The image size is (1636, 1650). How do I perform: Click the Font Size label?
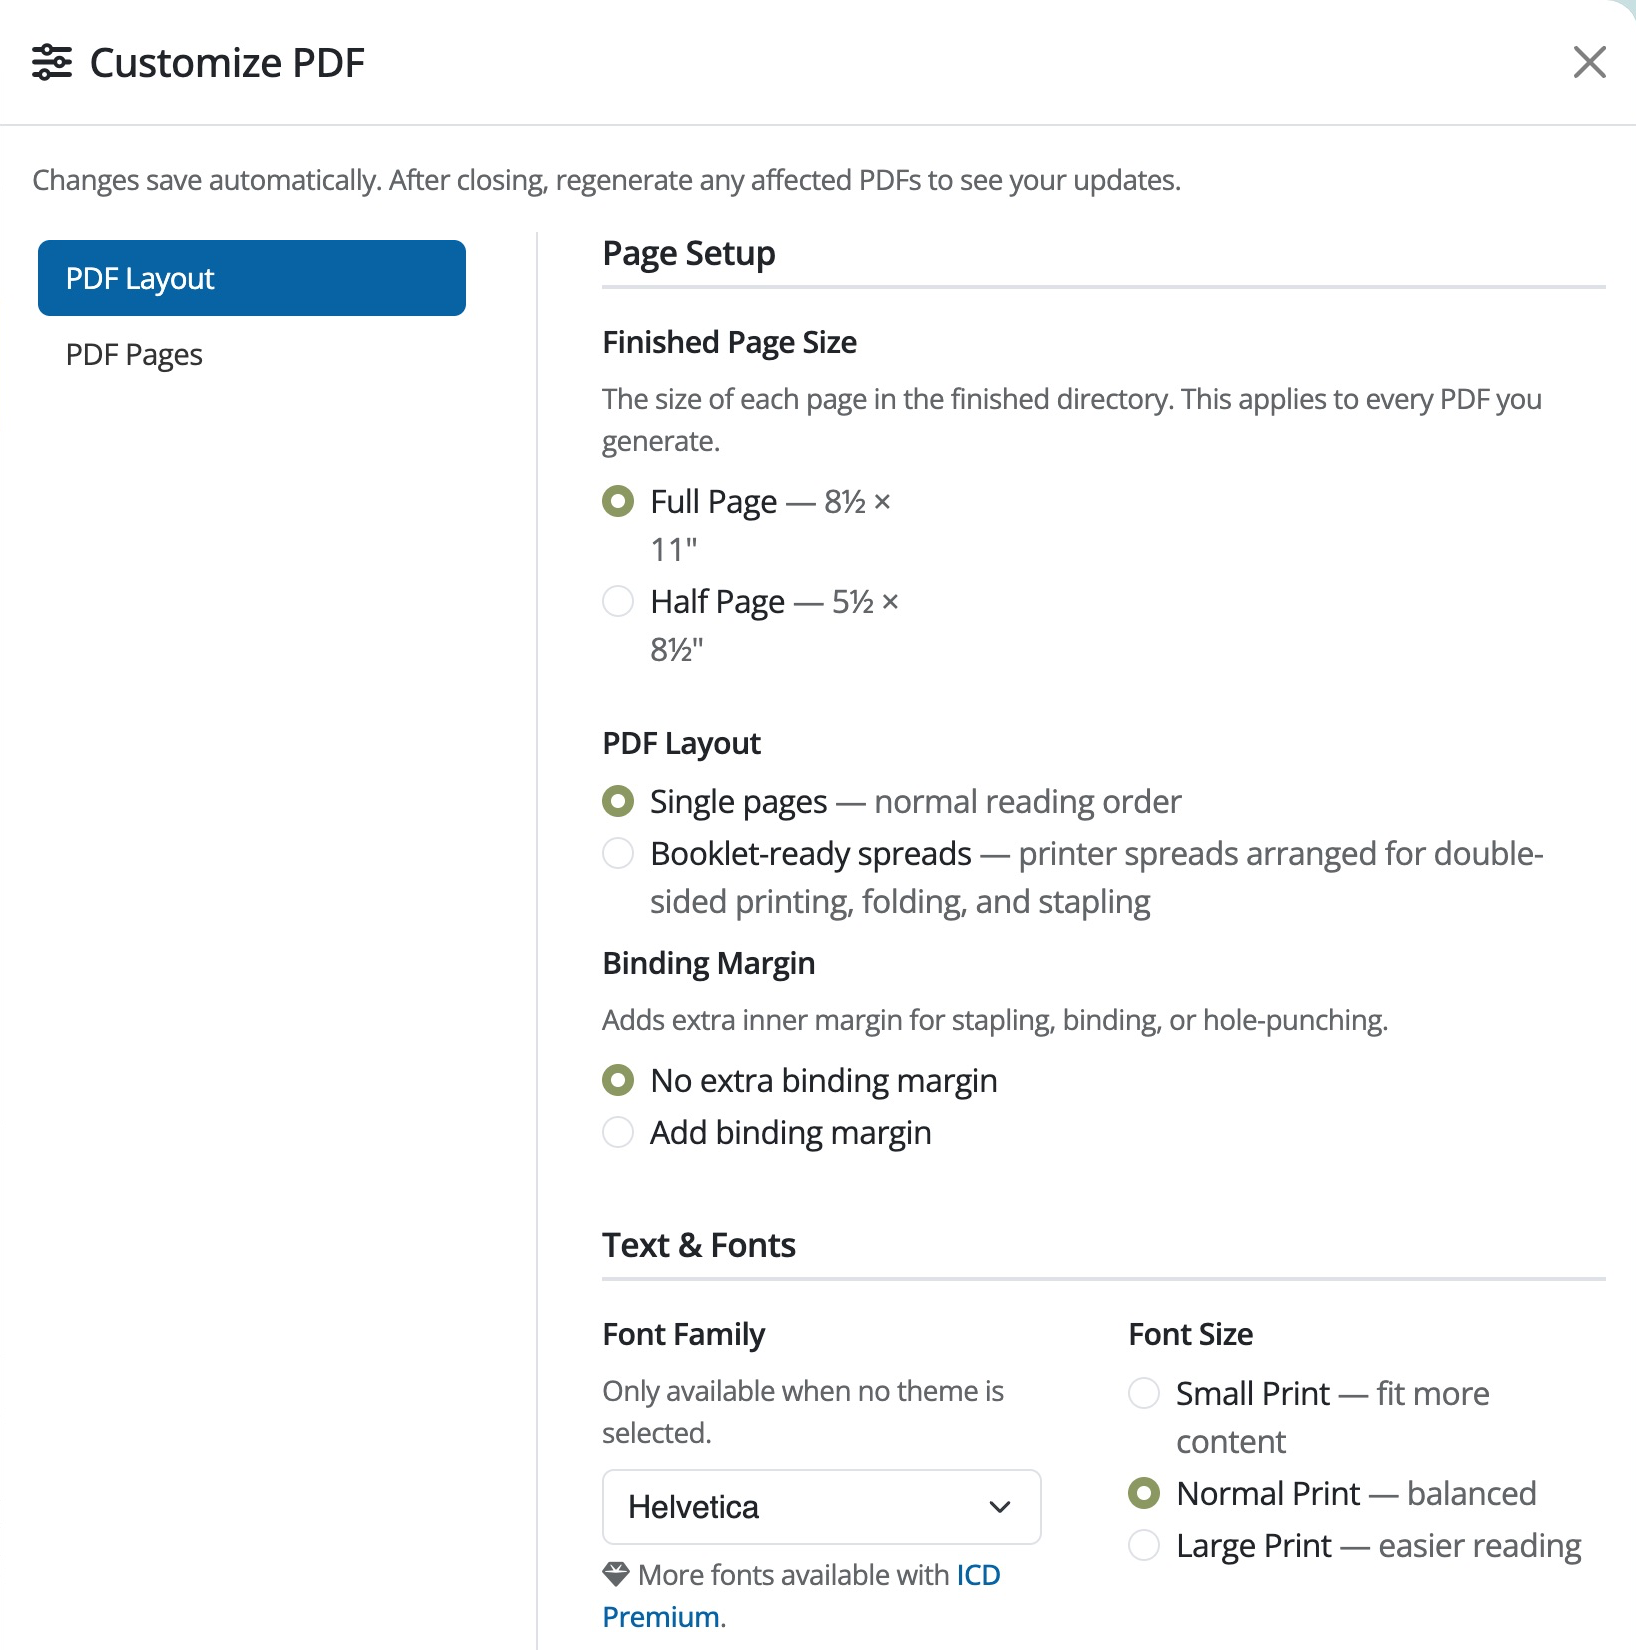point(1191,1335)
